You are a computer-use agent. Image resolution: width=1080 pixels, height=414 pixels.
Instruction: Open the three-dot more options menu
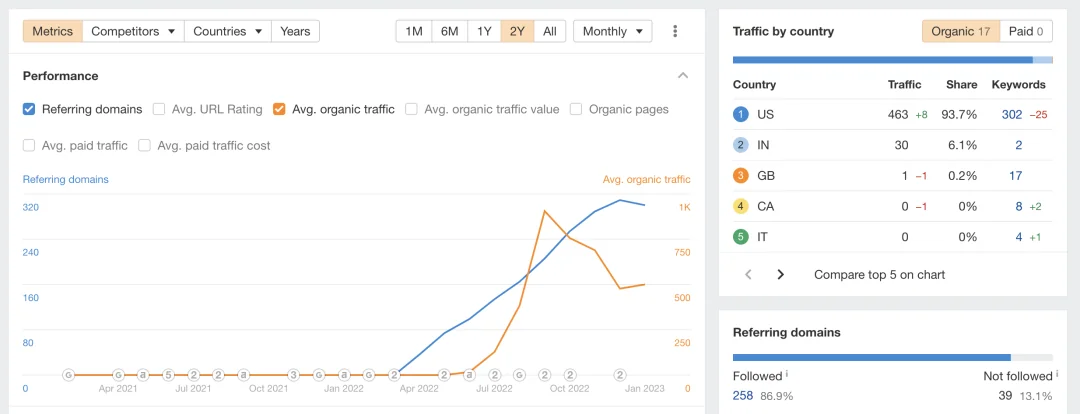click(x=675, y=31)
